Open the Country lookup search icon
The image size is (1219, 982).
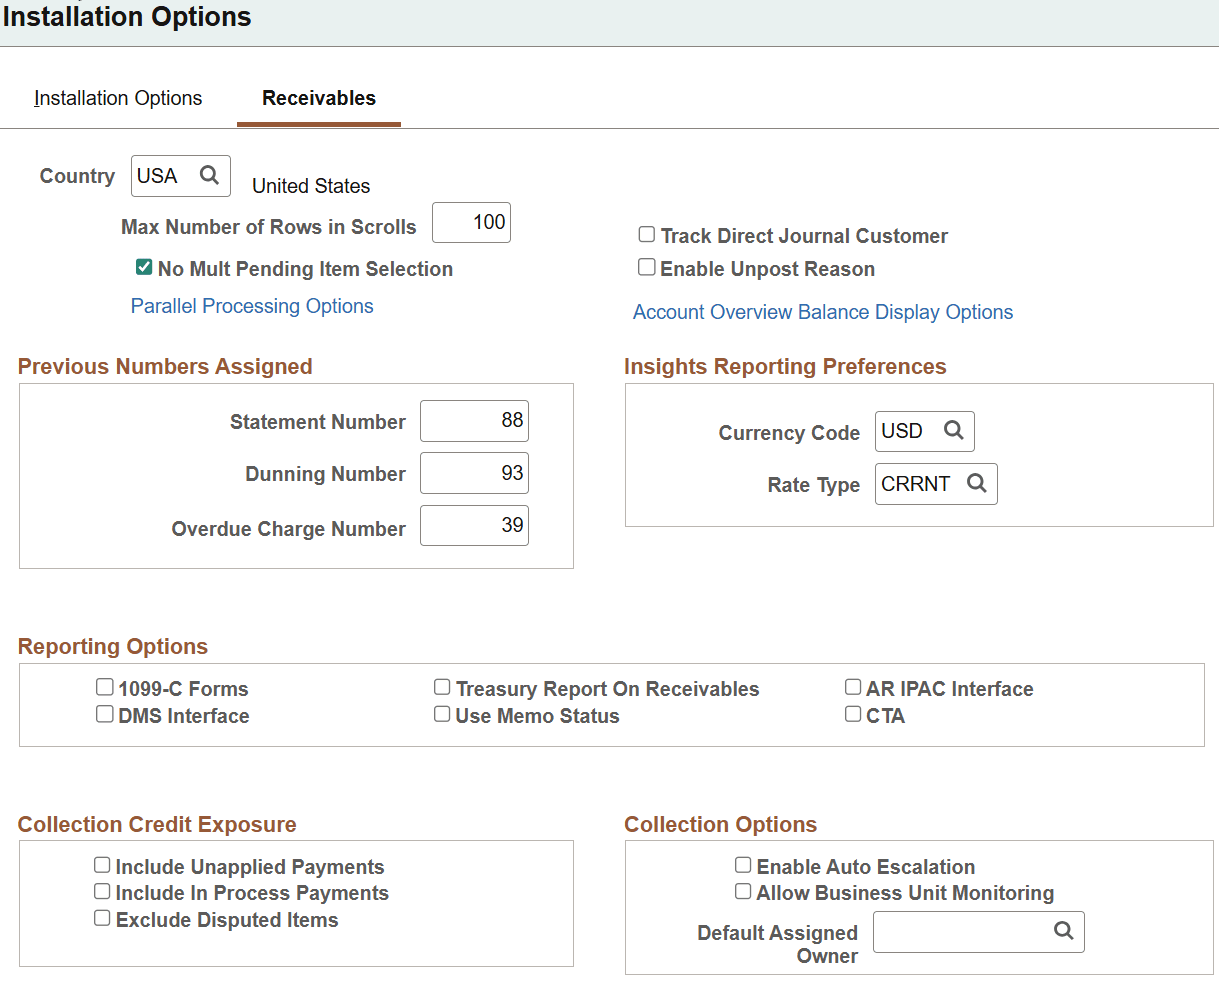pos(211,175)
